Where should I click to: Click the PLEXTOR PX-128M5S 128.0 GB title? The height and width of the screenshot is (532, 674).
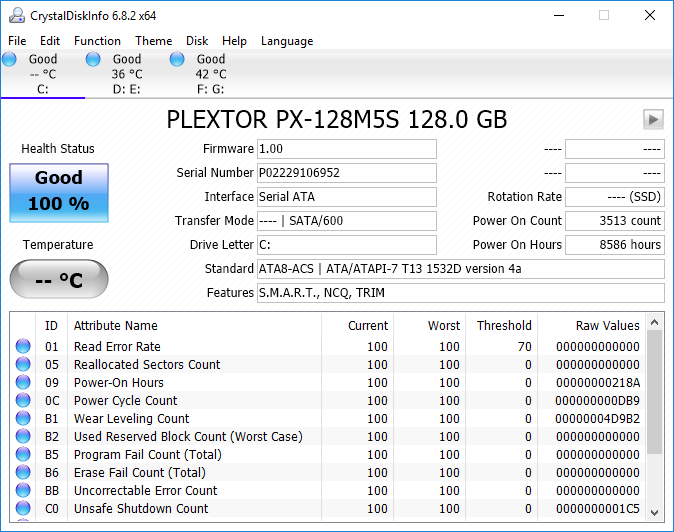pos(337,119)
